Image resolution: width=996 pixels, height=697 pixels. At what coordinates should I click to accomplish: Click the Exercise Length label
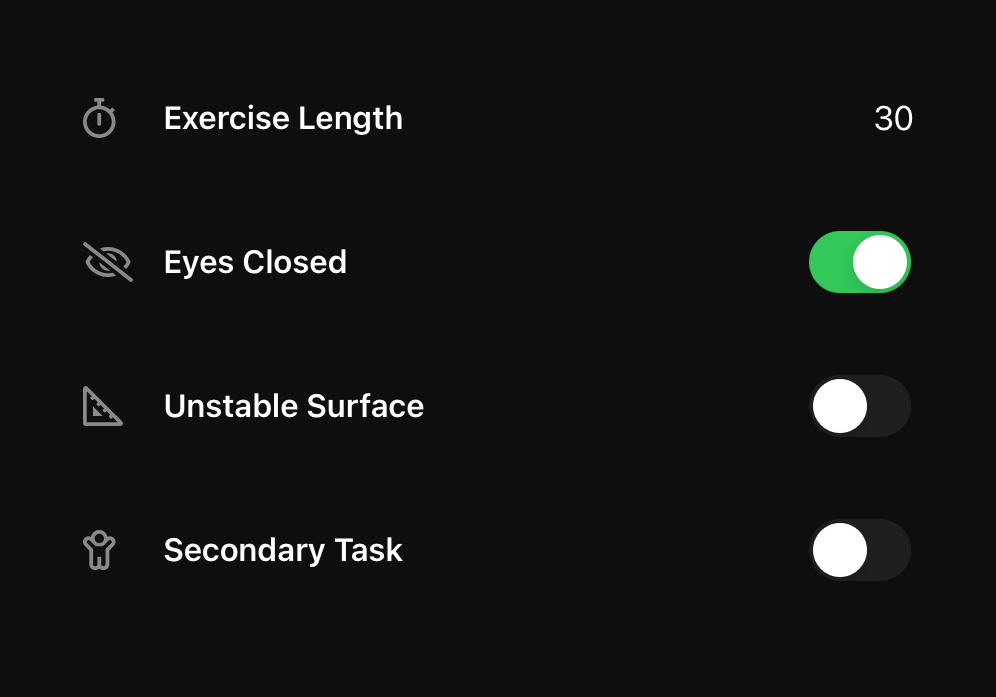tap(283, 117)
